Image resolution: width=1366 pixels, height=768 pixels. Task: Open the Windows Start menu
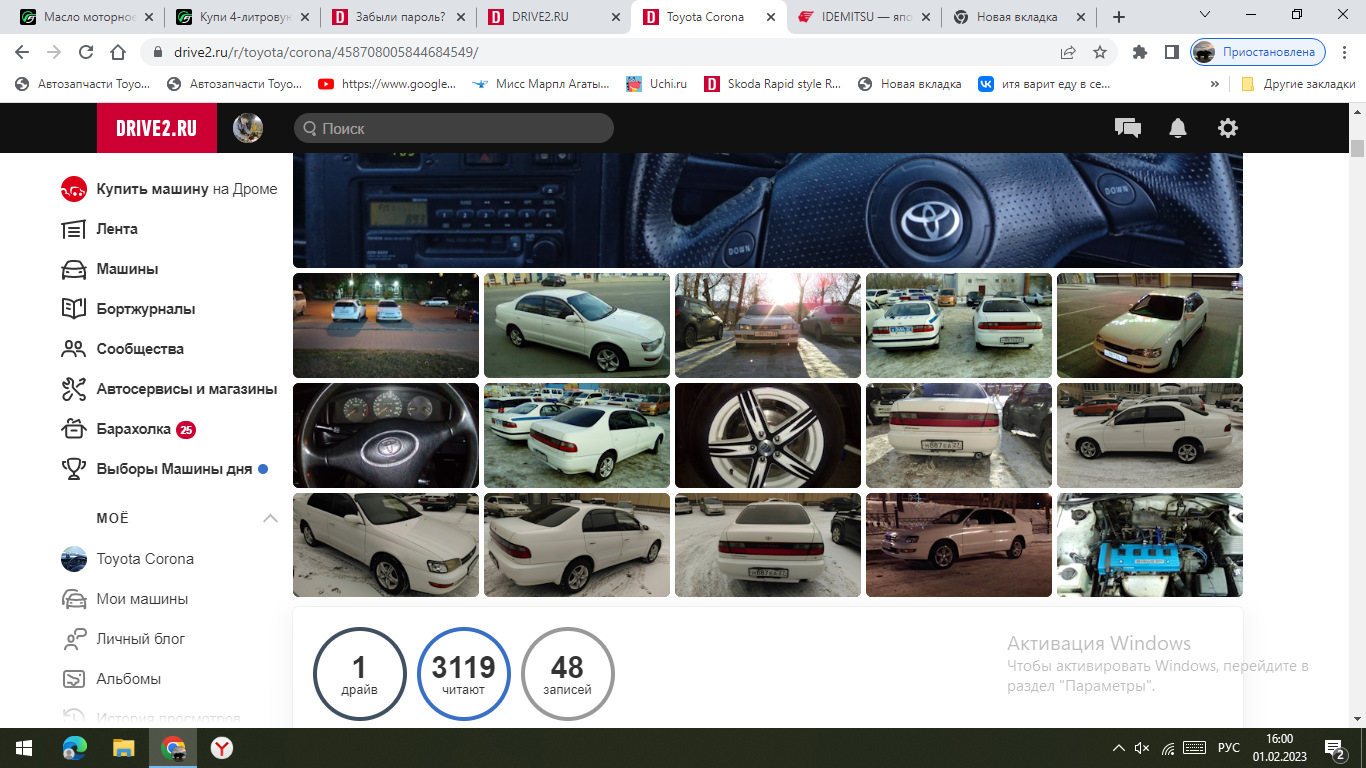[23, 747]
